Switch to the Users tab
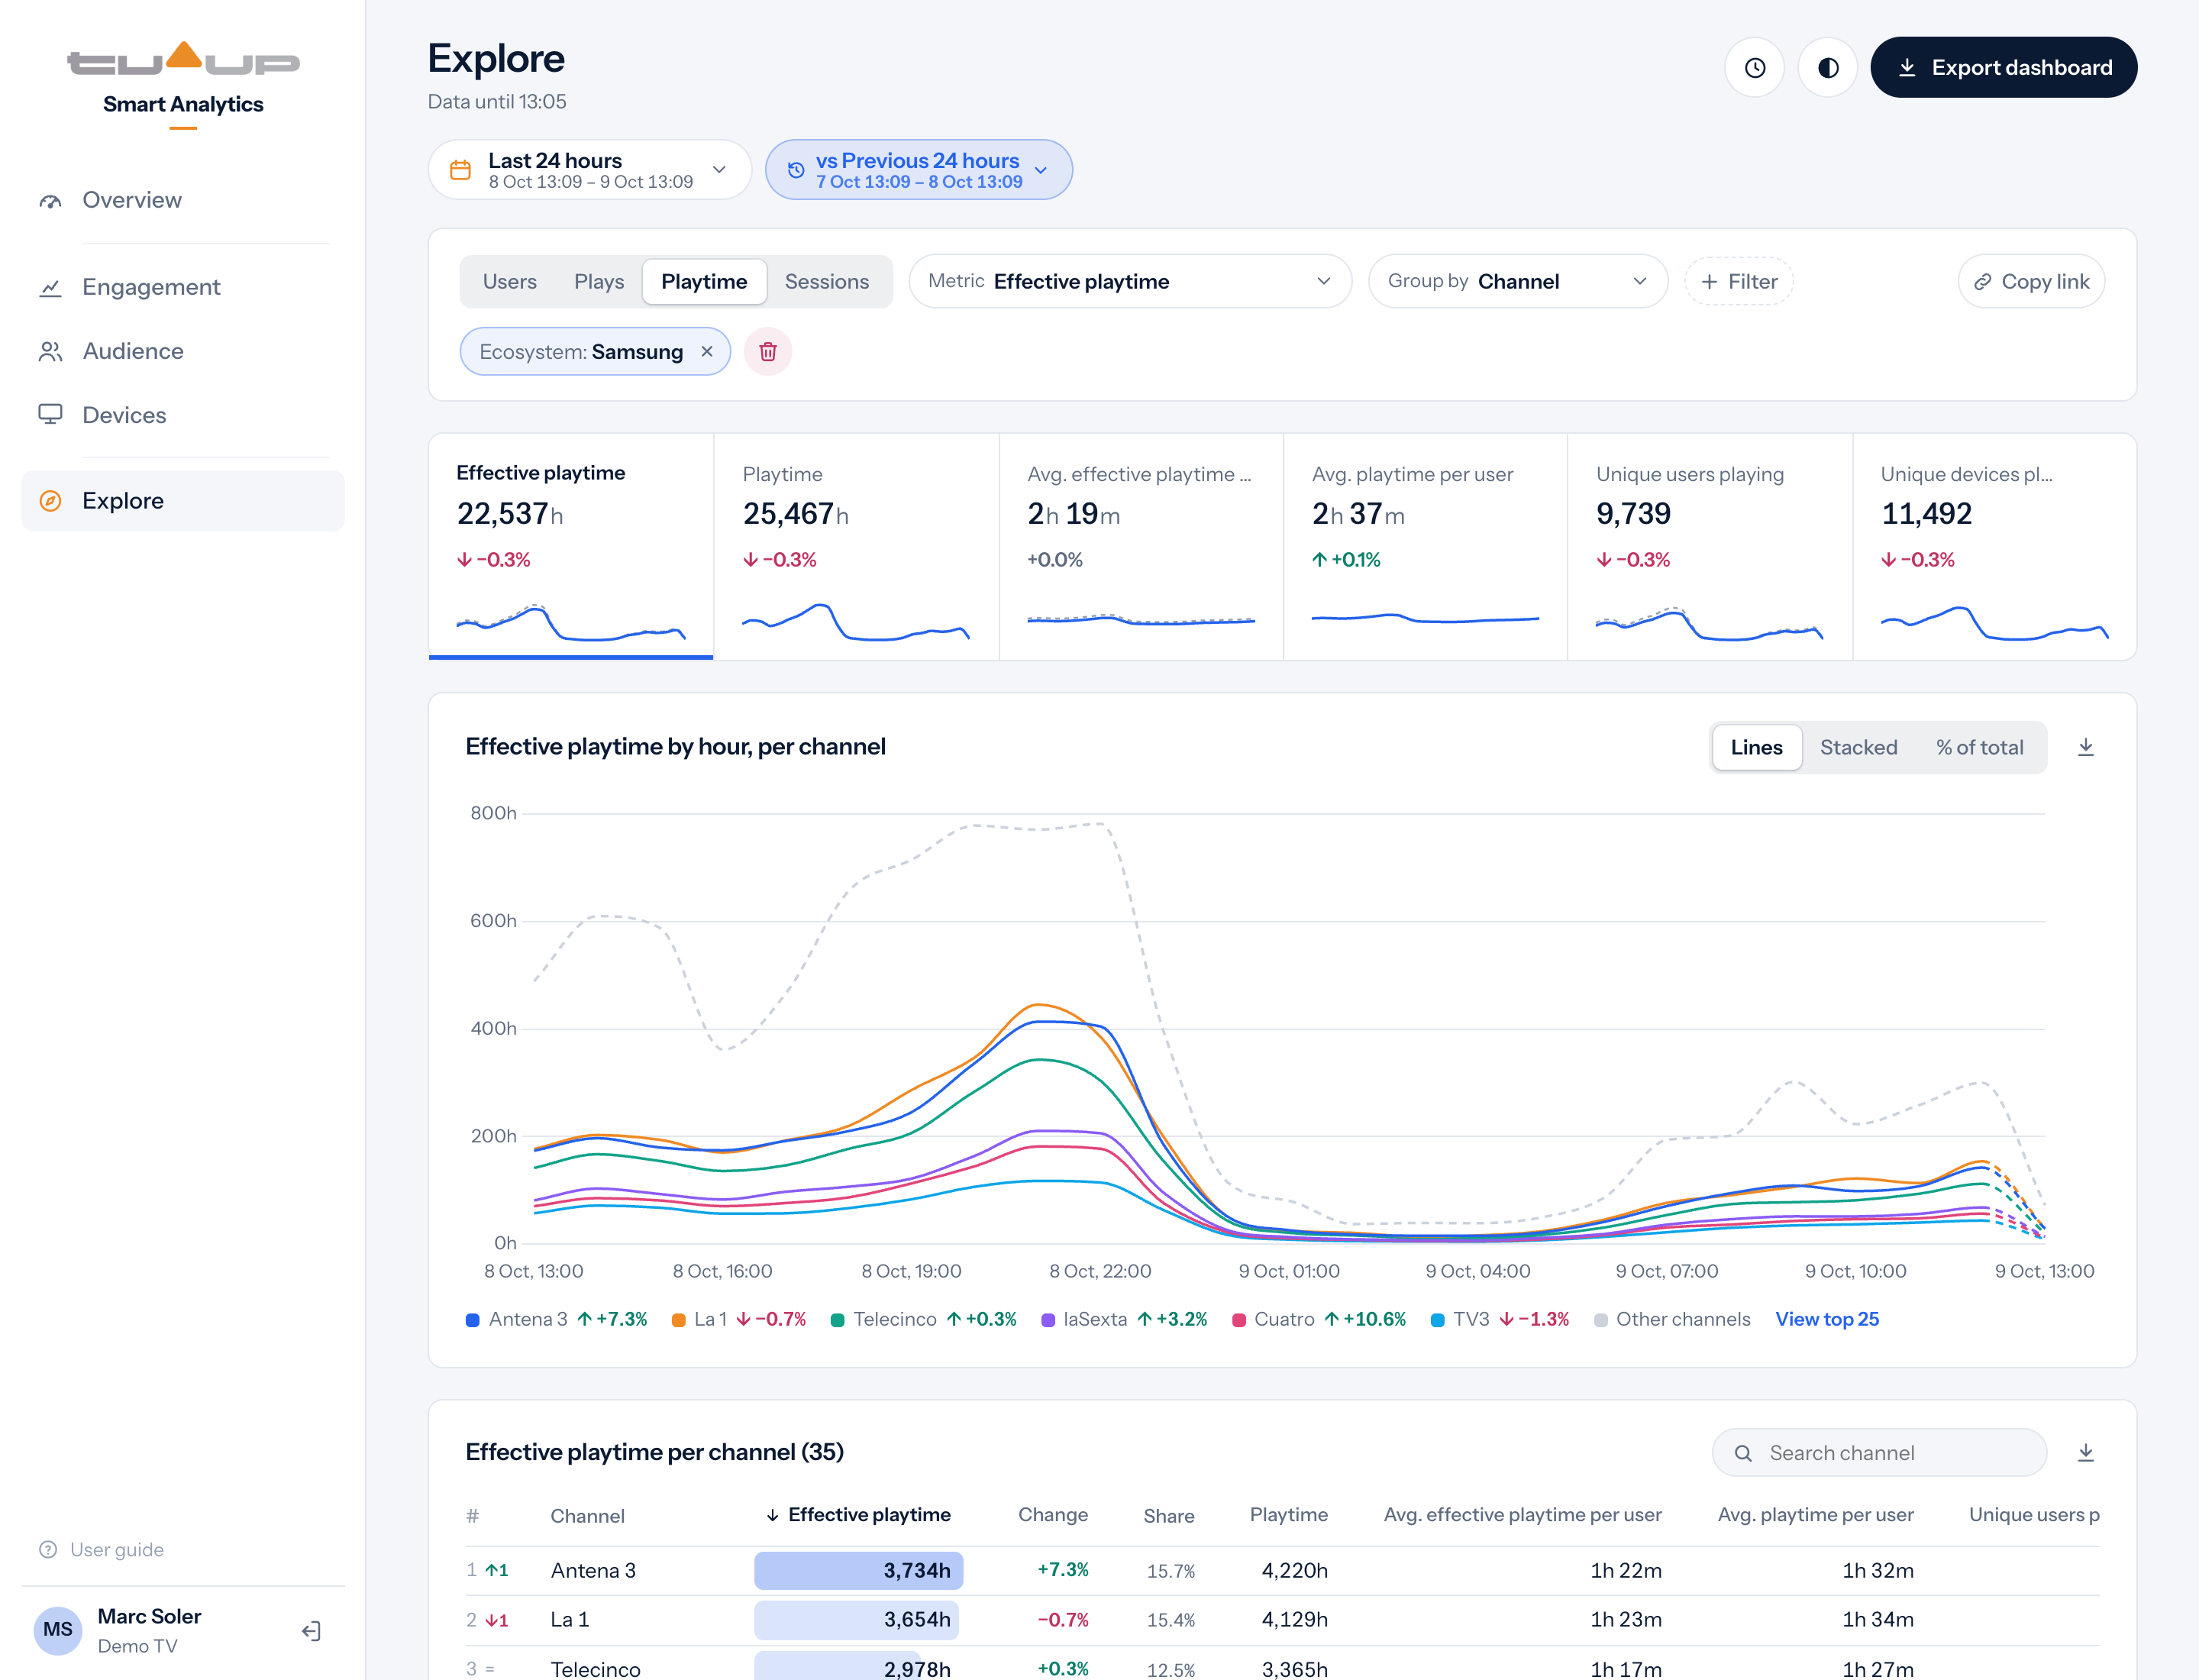The image size is (2199, 1680). pos(509,282)
